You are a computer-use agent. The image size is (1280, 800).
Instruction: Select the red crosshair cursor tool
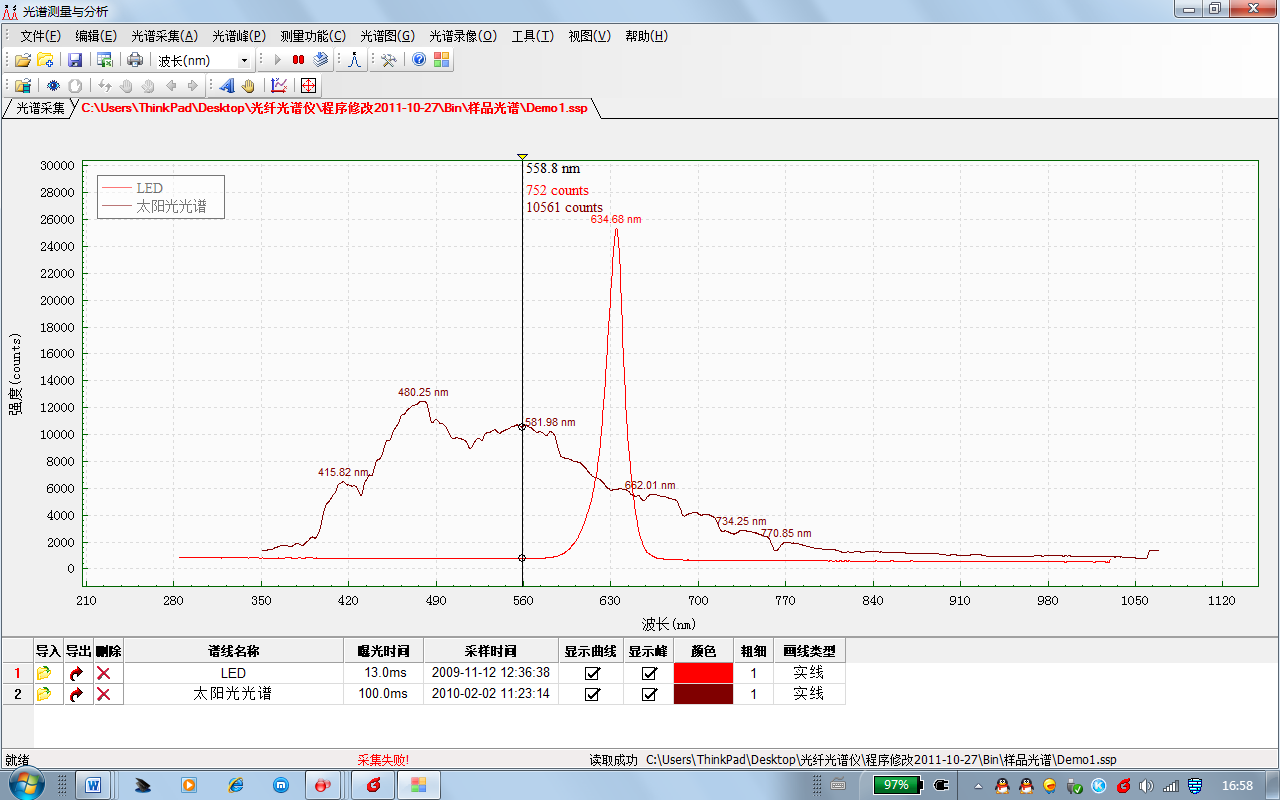click(x=308, y=86)
